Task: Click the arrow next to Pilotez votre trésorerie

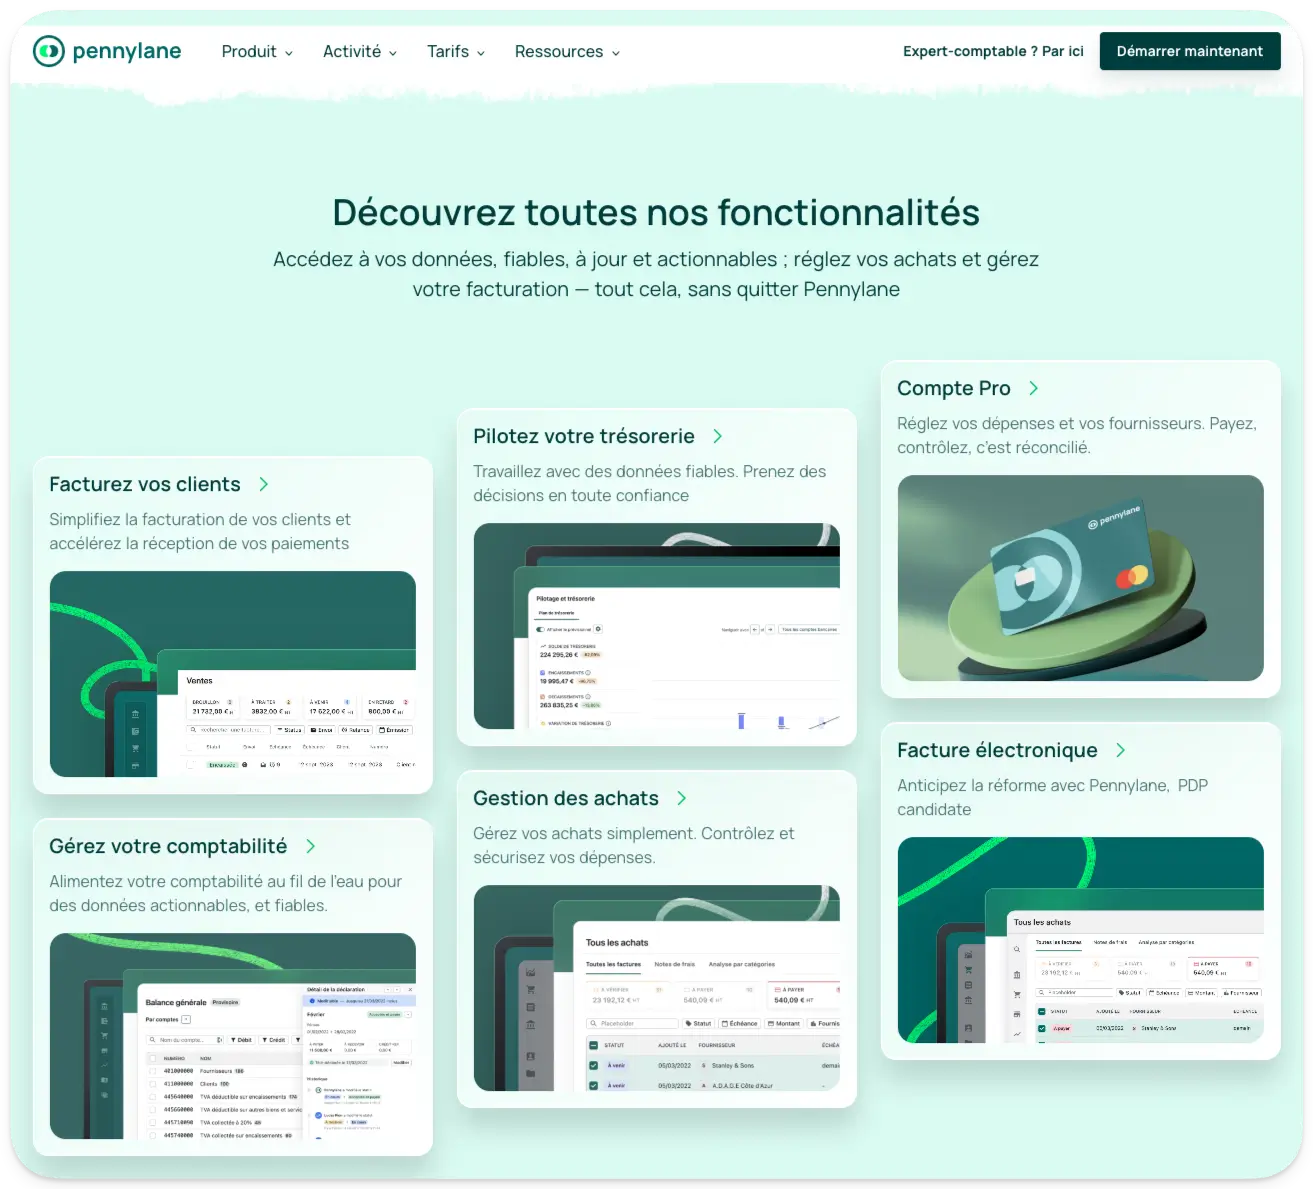Action: pos(718,436)
